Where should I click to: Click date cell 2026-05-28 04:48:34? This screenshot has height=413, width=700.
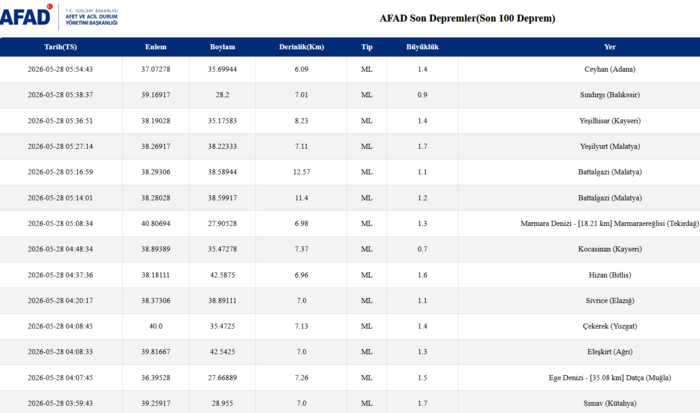pyautogui.click(x=60, y=249)
